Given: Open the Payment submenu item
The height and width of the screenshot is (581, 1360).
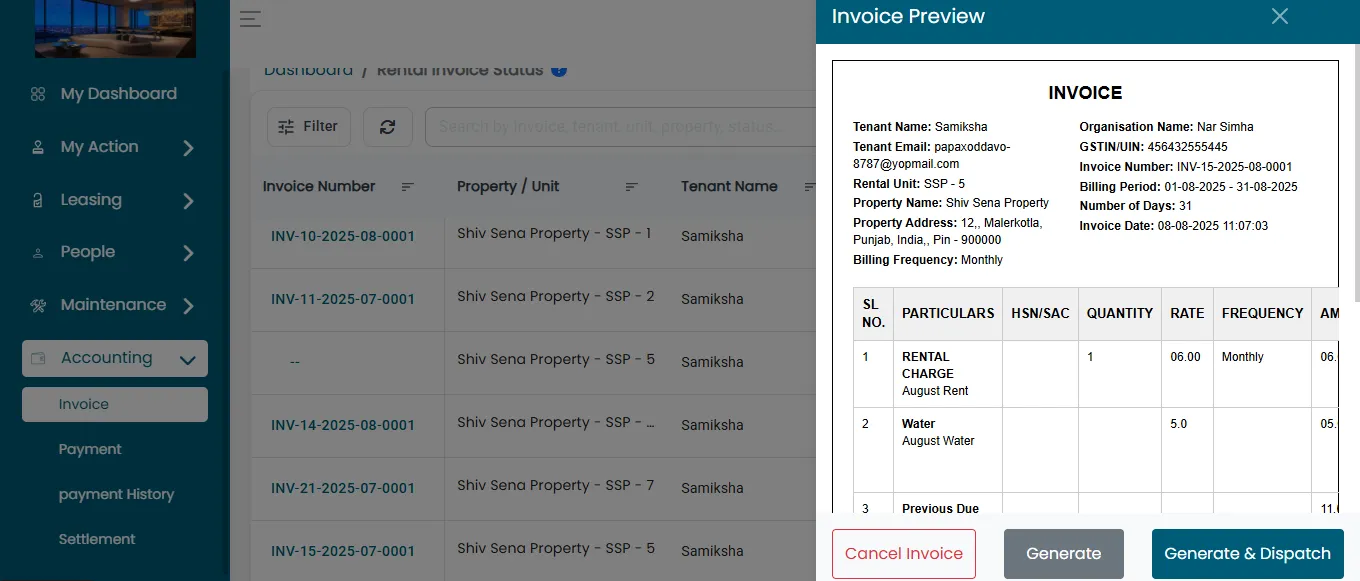Looking at the screenshot, I should click(x=90, y=449).
